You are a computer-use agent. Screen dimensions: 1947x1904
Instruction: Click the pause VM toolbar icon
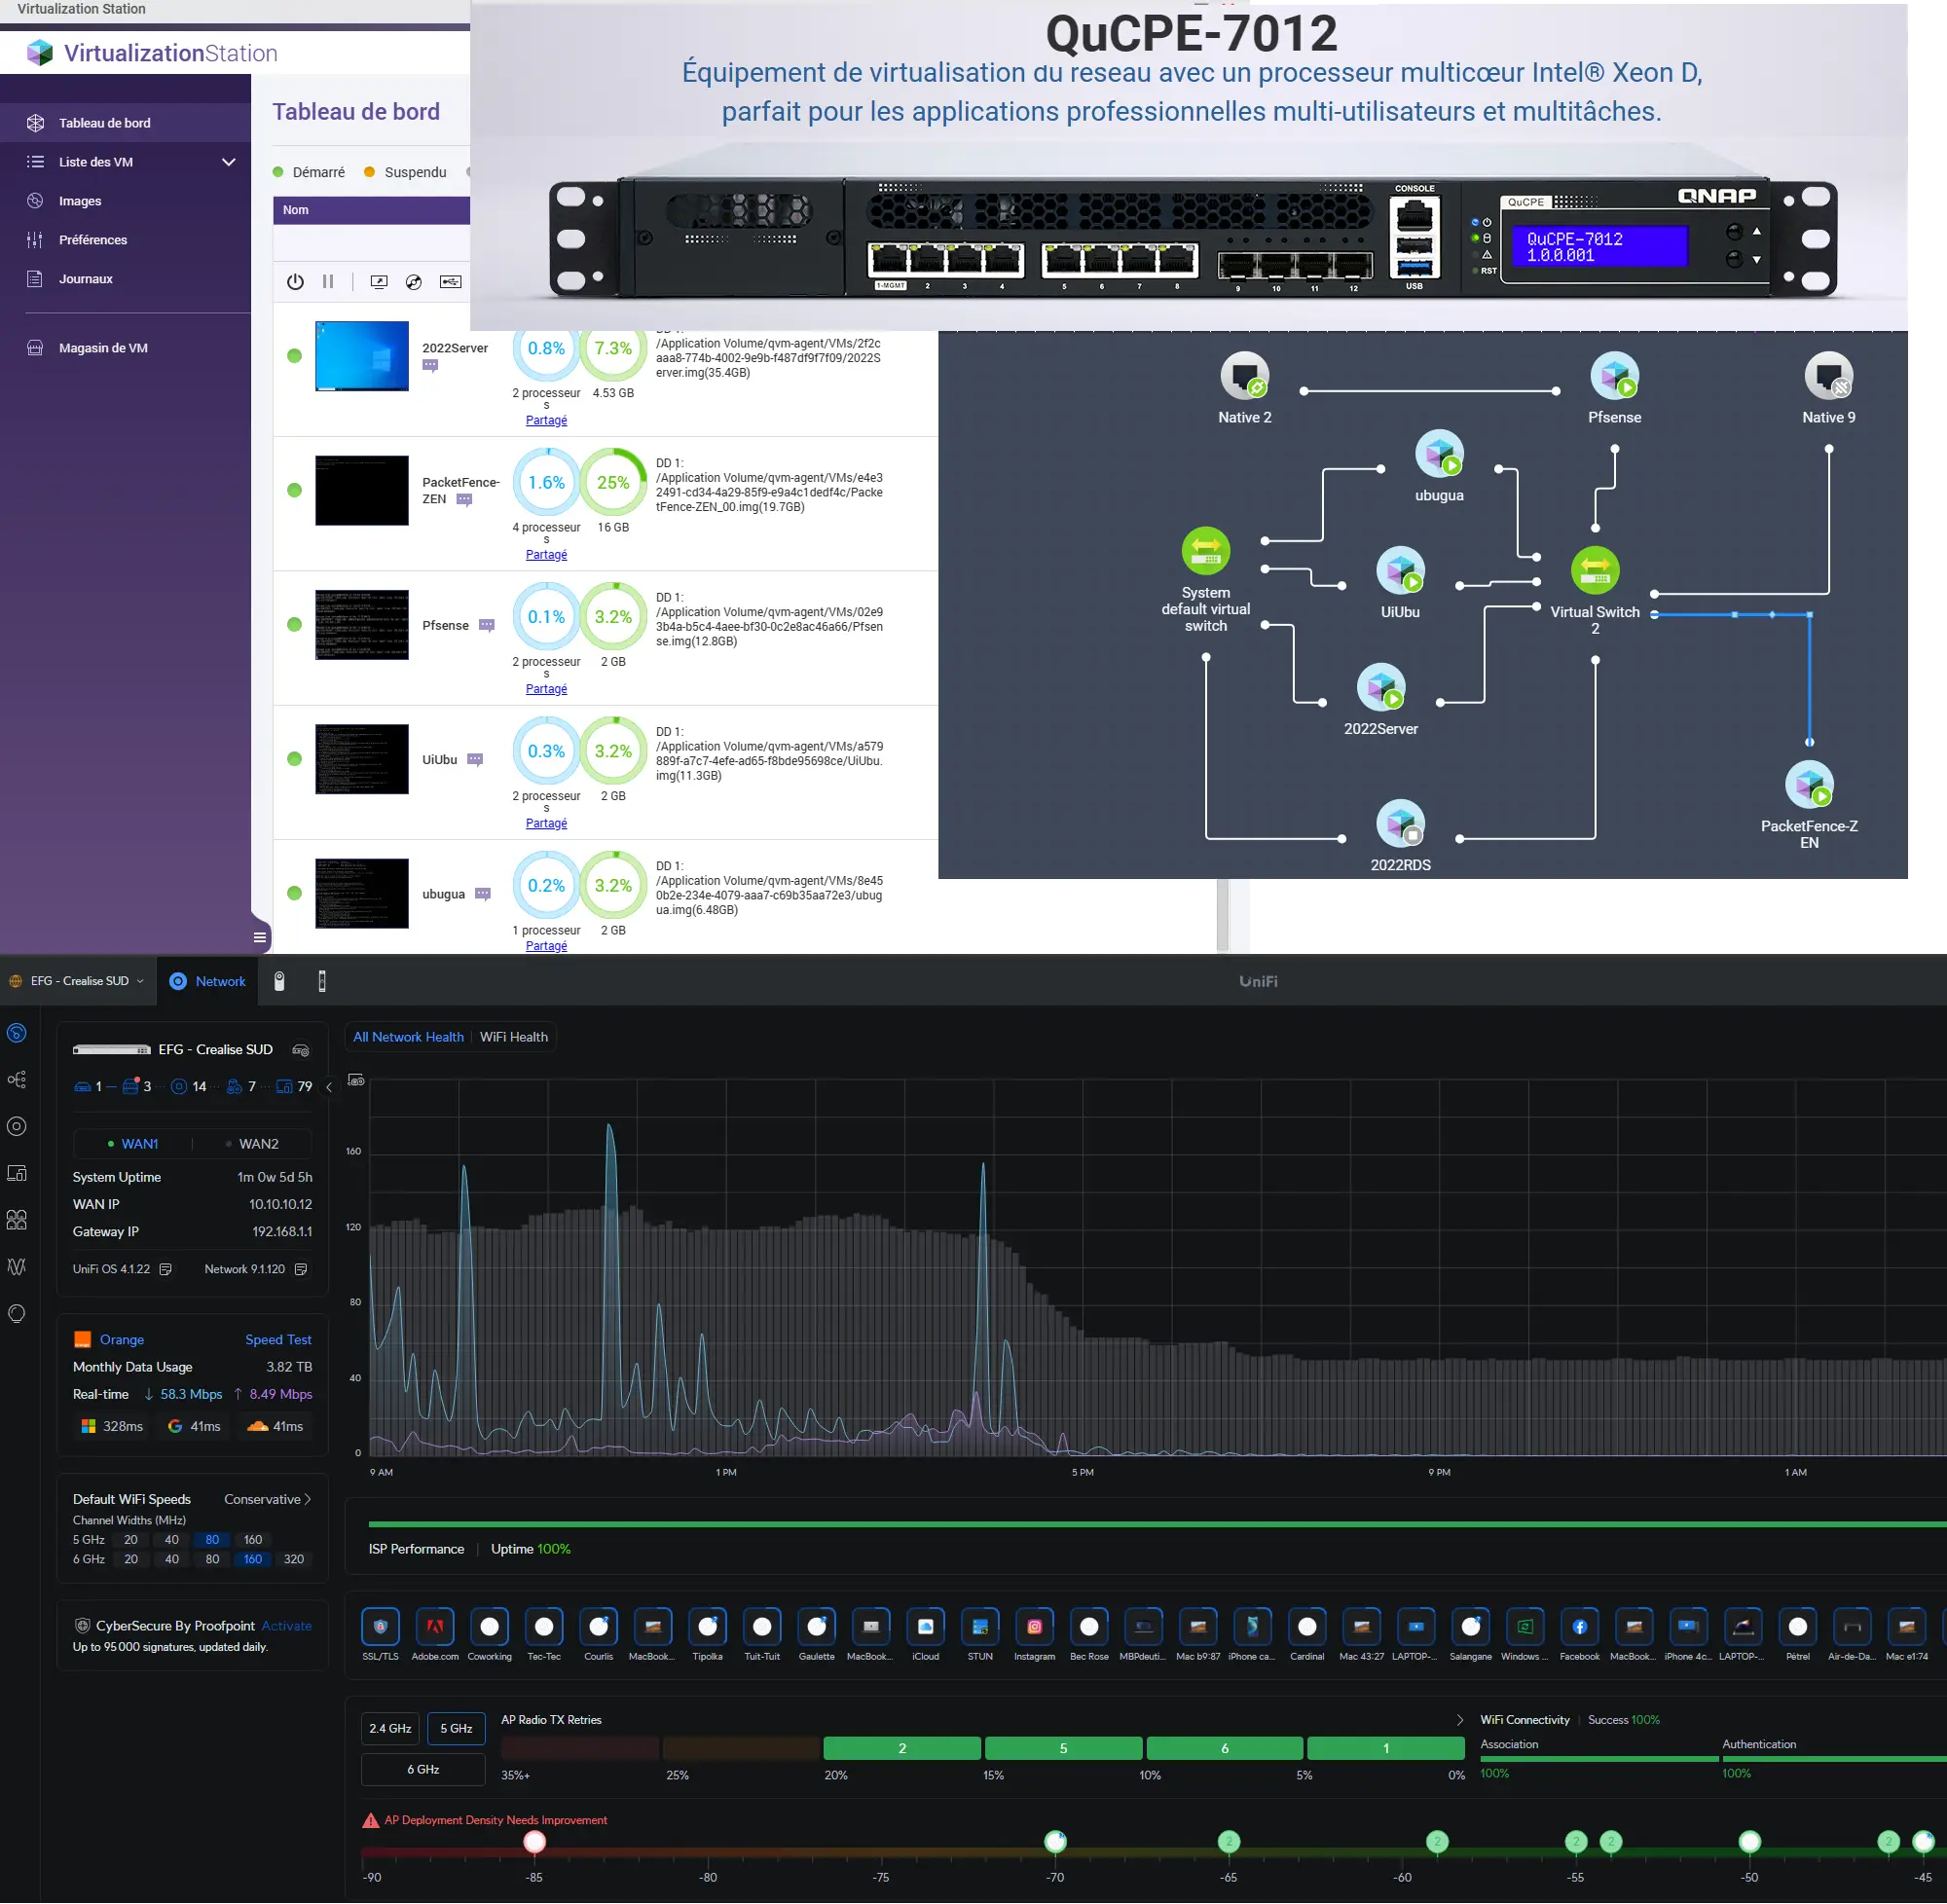point(328,282)
